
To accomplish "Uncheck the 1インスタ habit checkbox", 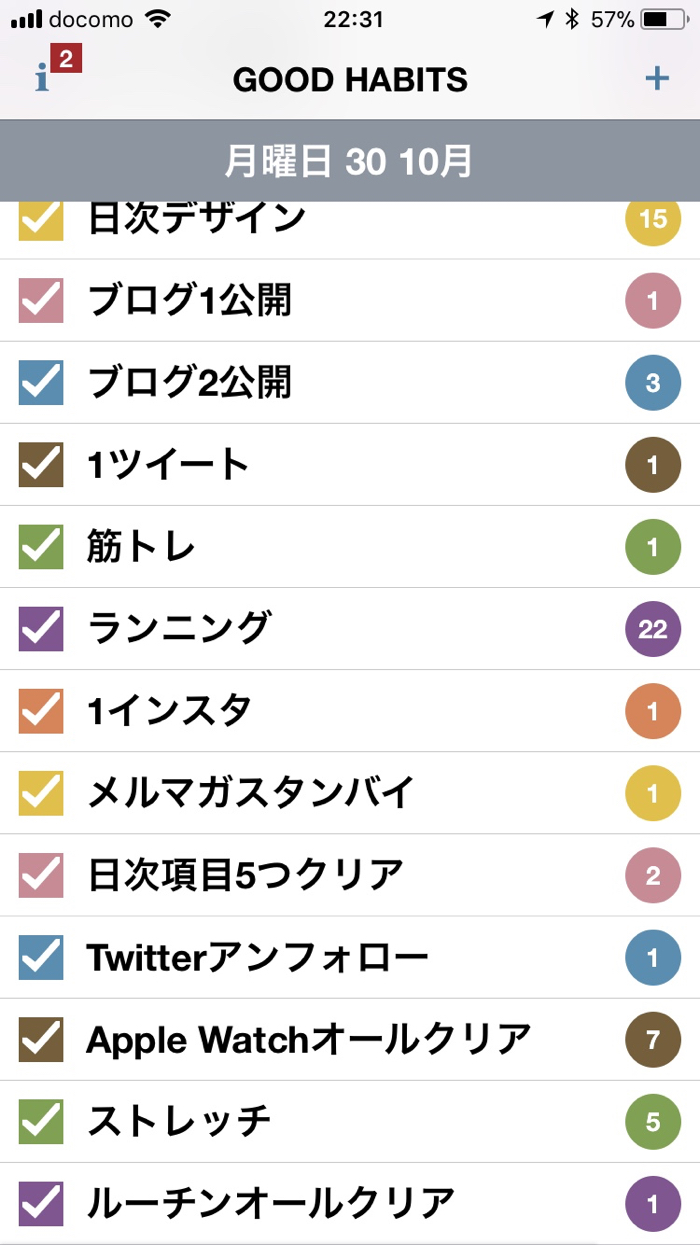I will [41, 710].
